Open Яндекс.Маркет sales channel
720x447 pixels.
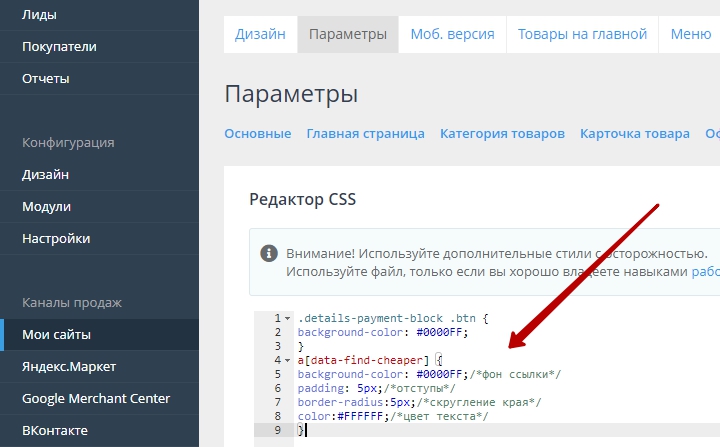[x=69, y=366]
